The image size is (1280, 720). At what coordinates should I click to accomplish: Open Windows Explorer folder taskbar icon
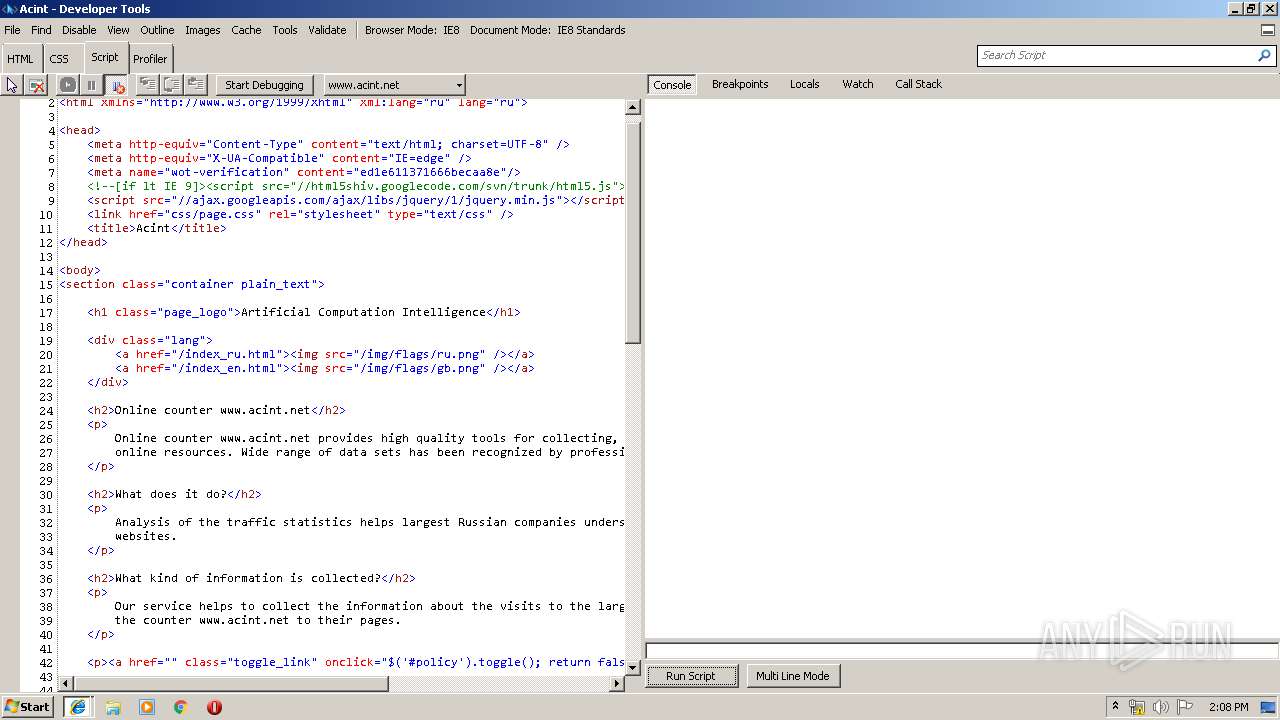coord(112,707)
